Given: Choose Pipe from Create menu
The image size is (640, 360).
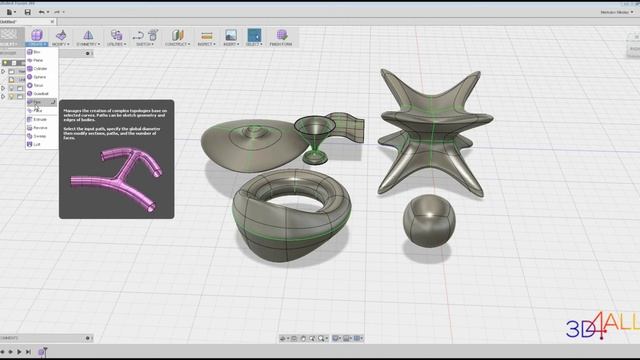Looking at the screenshot, I should pyautogui.click(x=42, y=102).
